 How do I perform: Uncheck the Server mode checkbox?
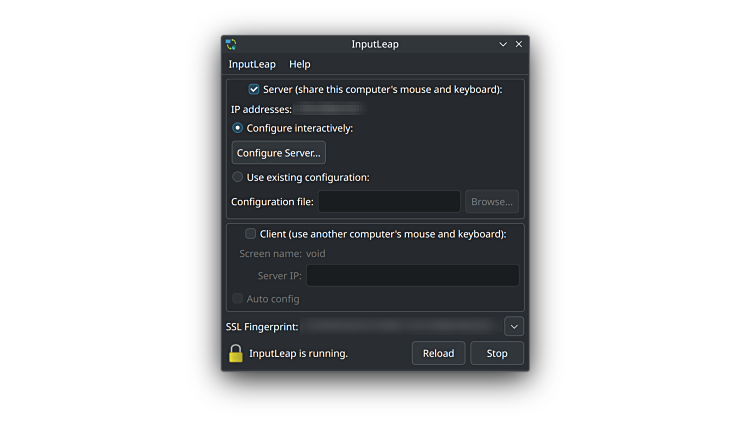[x=254, y=89]
